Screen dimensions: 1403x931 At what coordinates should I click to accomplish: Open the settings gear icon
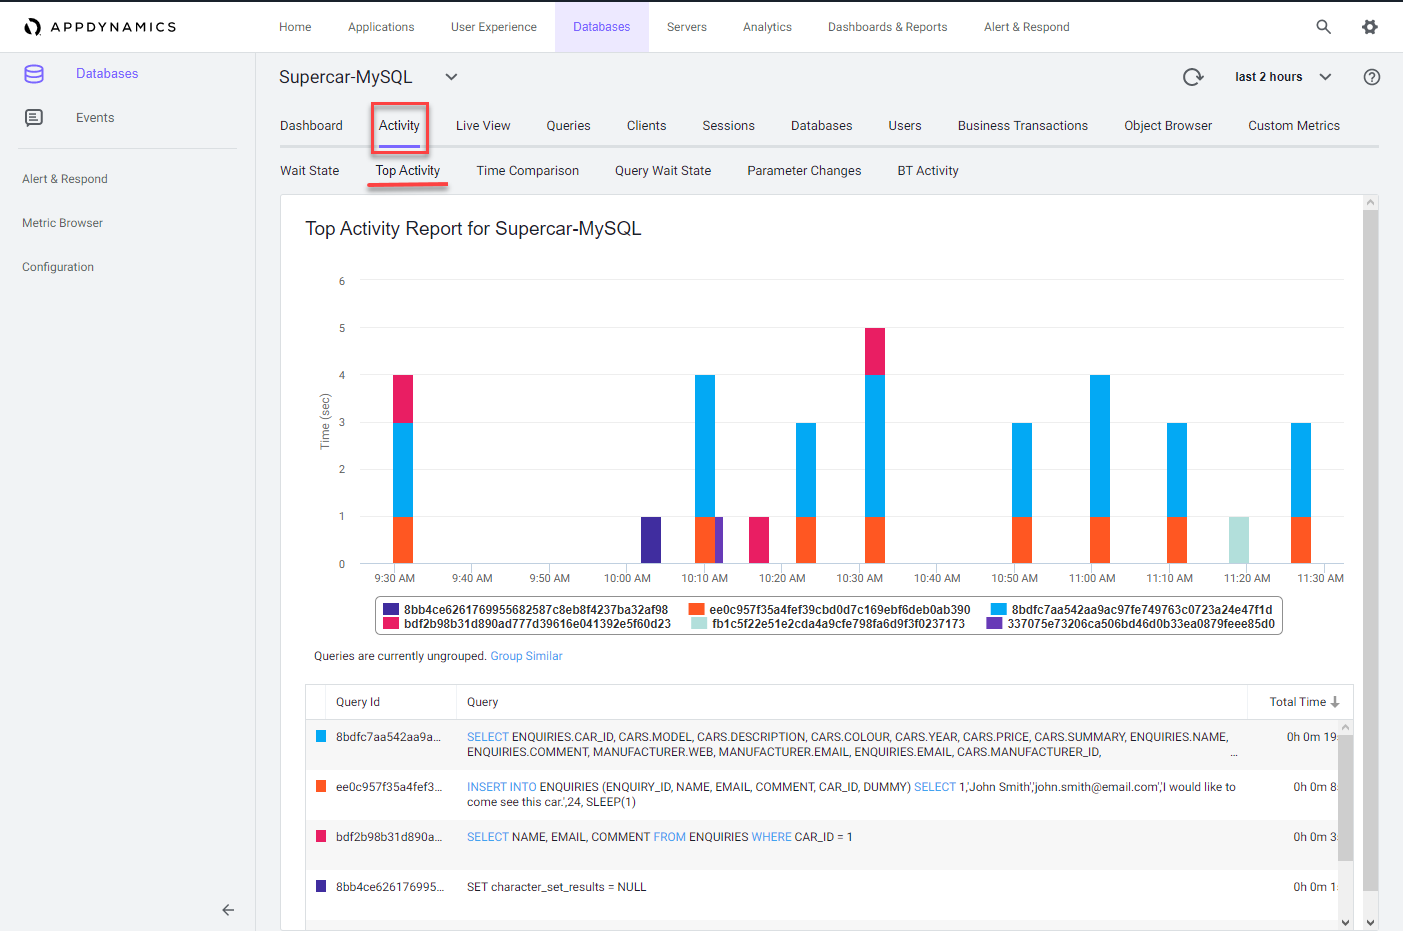[1370, 27]
